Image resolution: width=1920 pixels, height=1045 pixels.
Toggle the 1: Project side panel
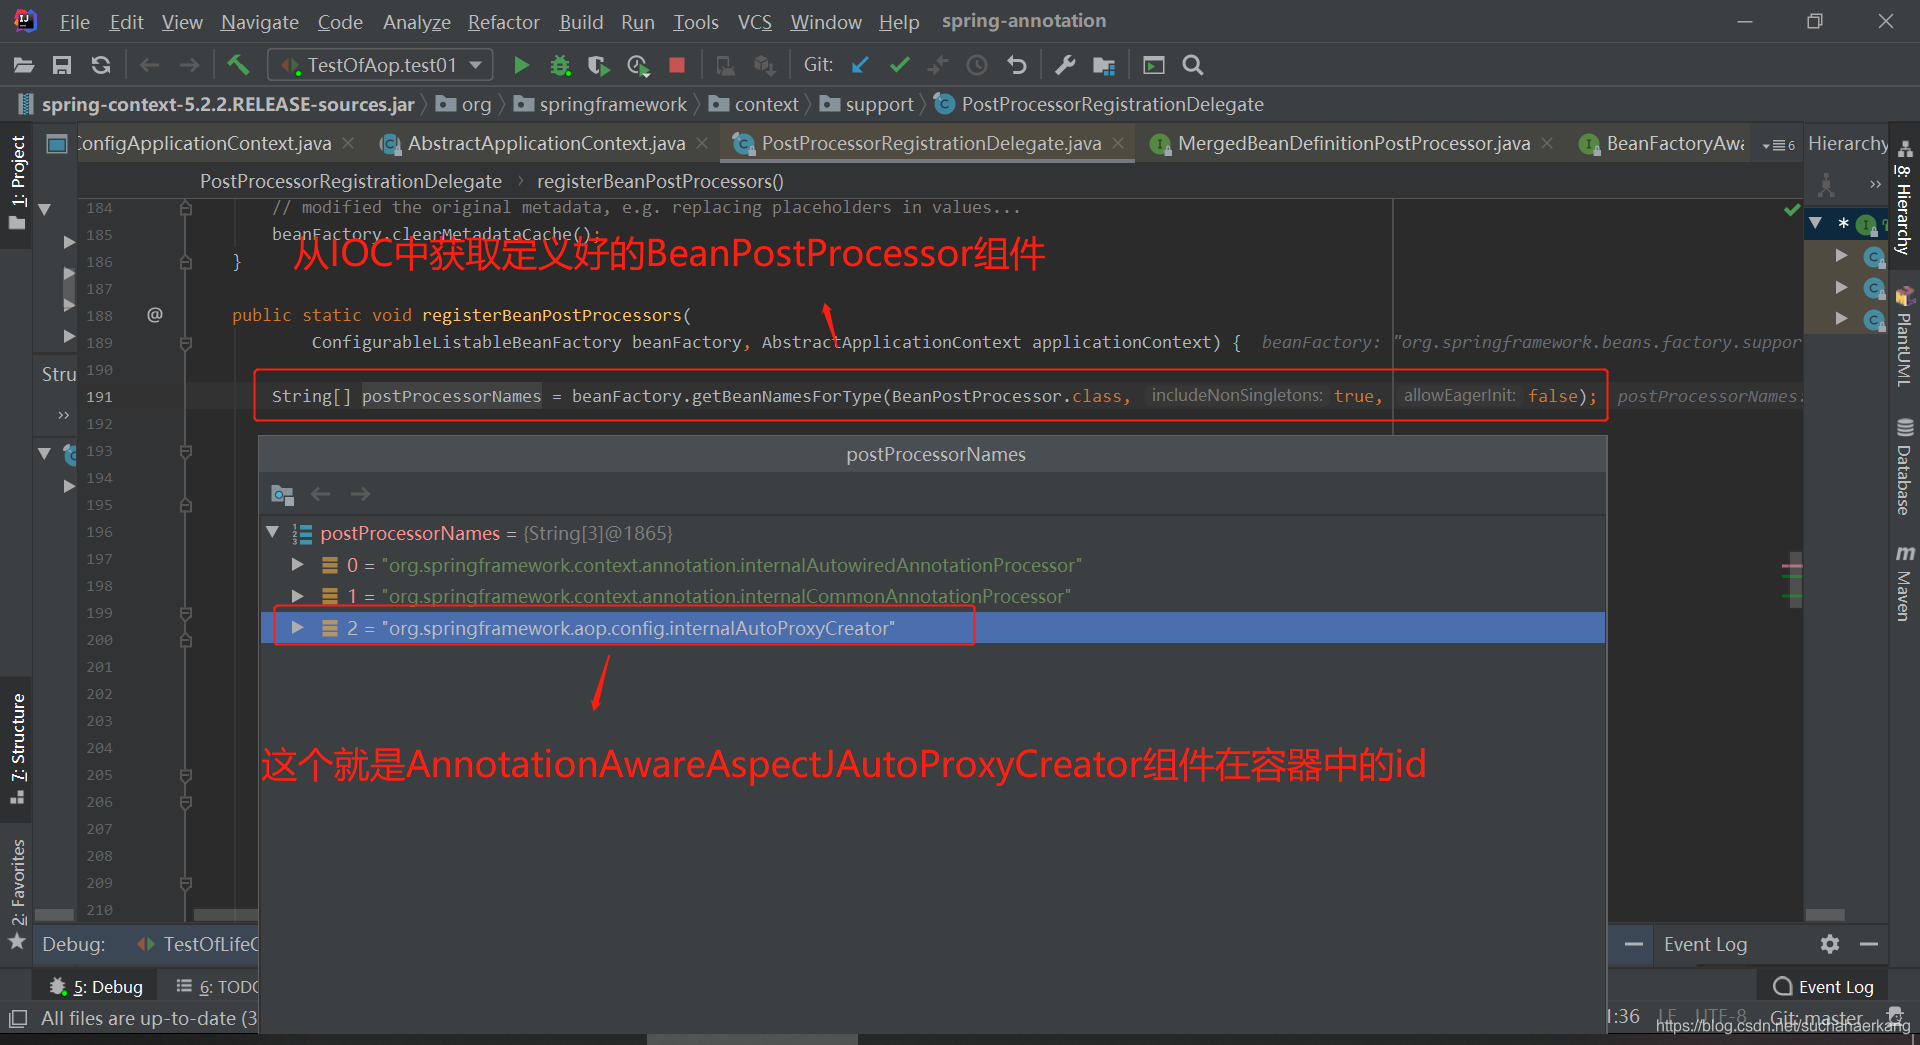click(17, 184)
